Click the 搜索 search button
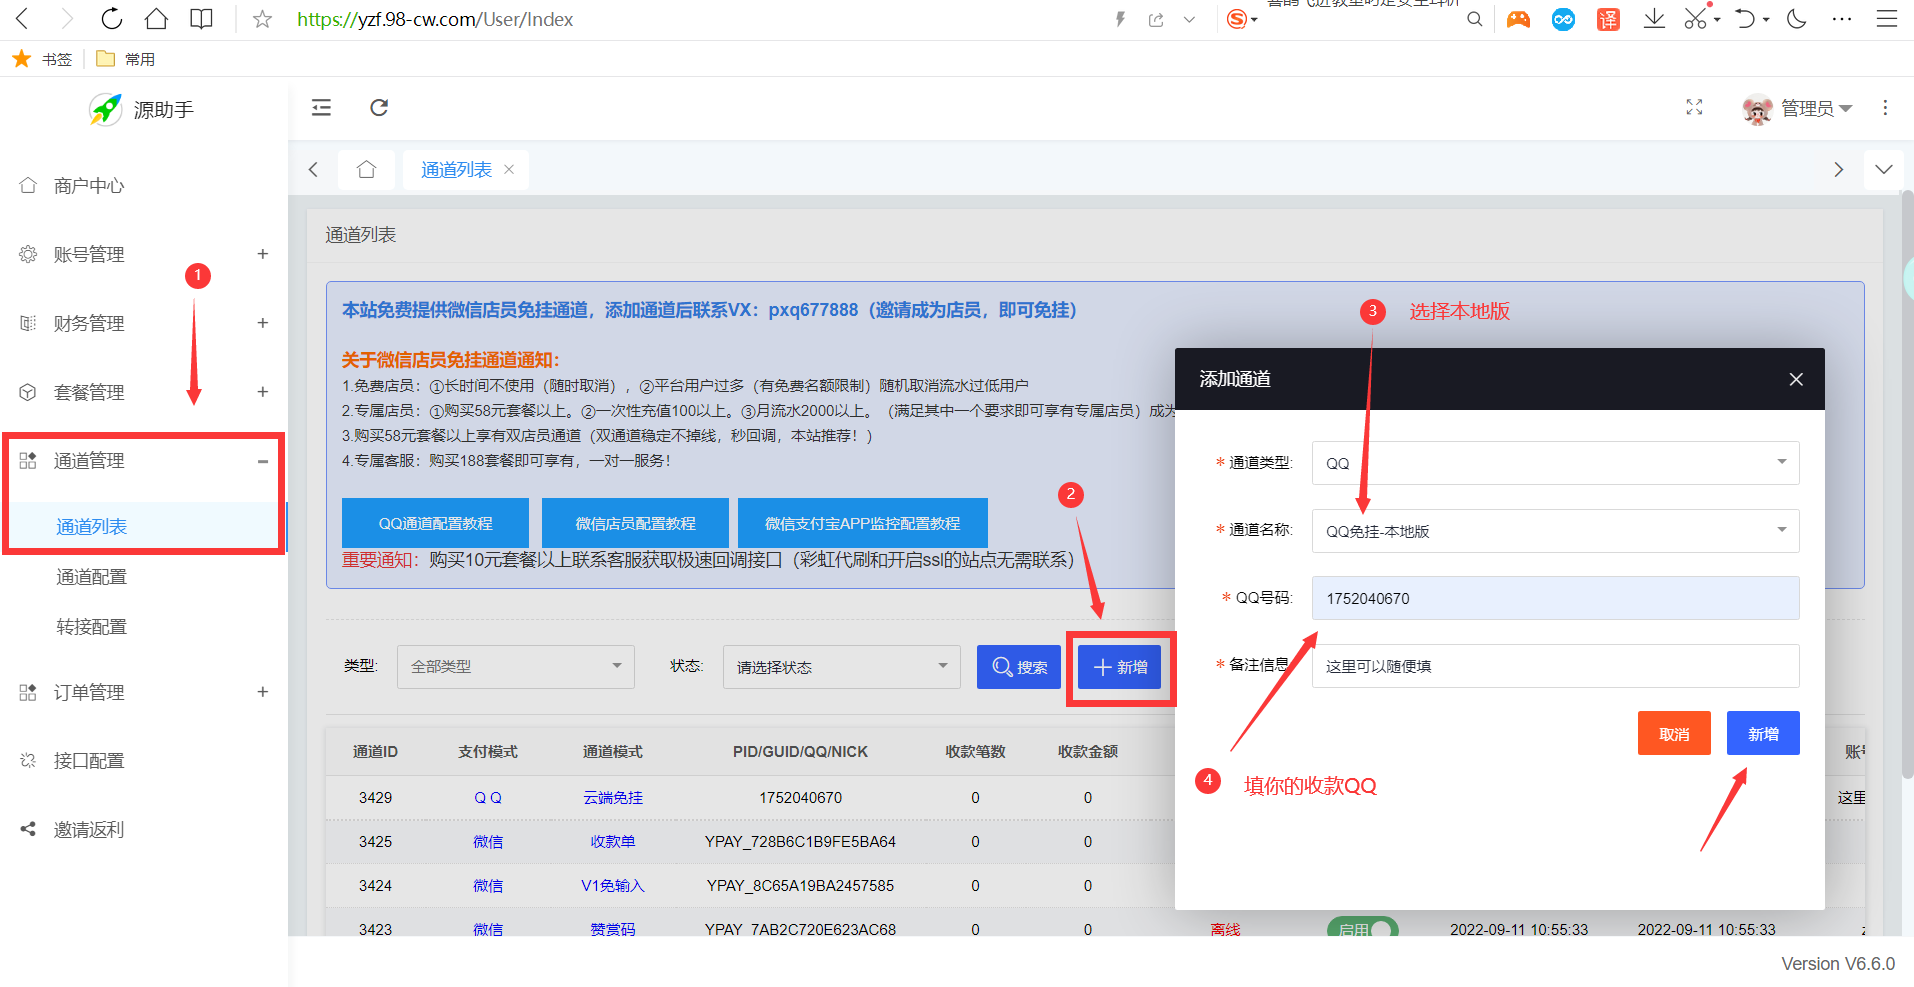 1018,667
